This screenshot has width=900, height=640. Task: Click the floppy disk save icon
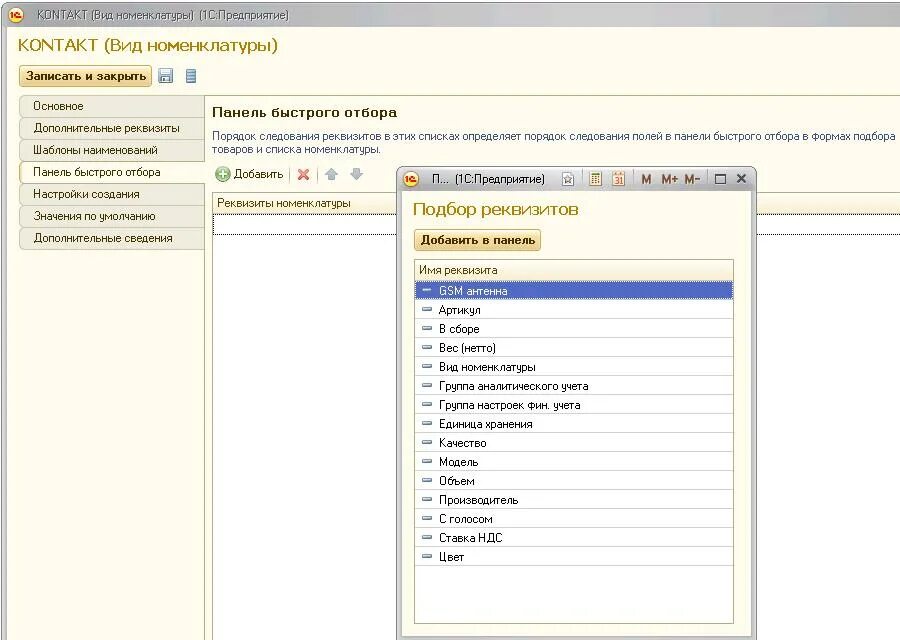166,76
